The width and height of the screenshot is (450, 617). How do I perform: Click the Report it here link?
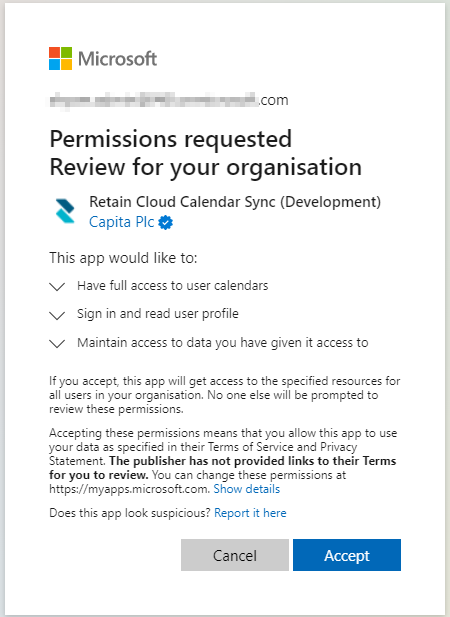click(x=250, y=513)
